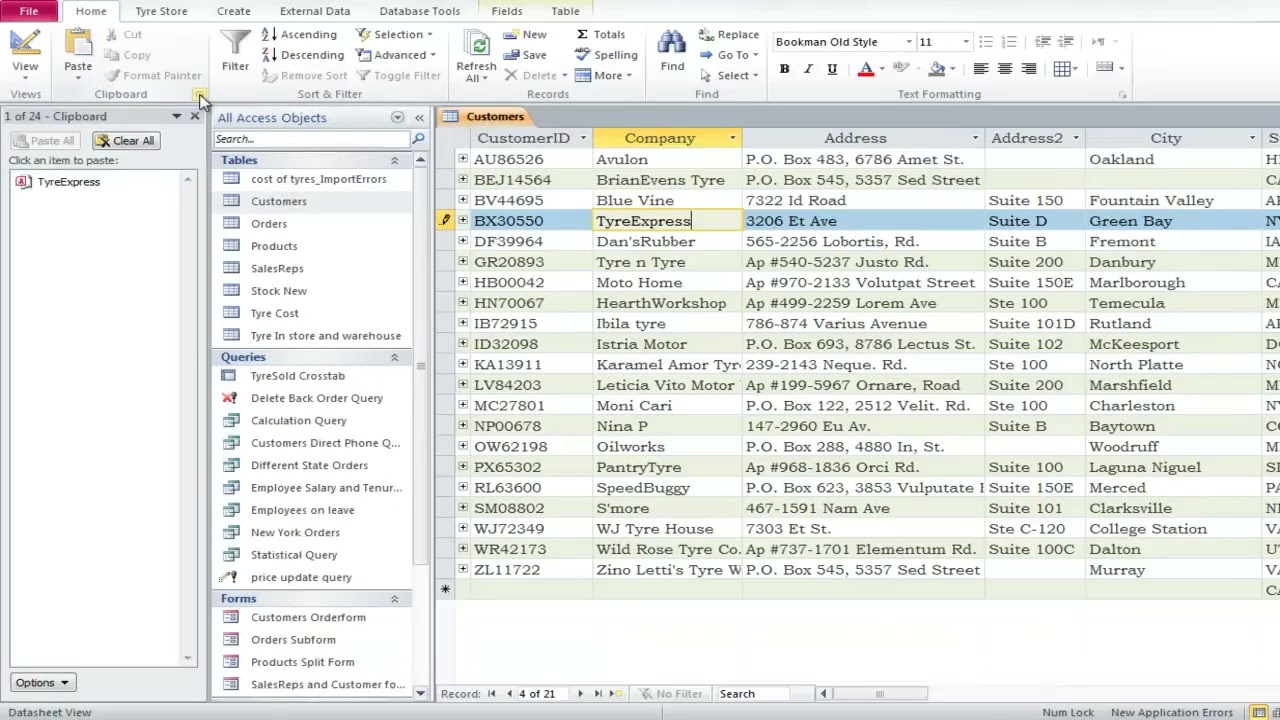
Task: Toggle Underline formatting
Action: pyautogui.click(x=832, y=69)
